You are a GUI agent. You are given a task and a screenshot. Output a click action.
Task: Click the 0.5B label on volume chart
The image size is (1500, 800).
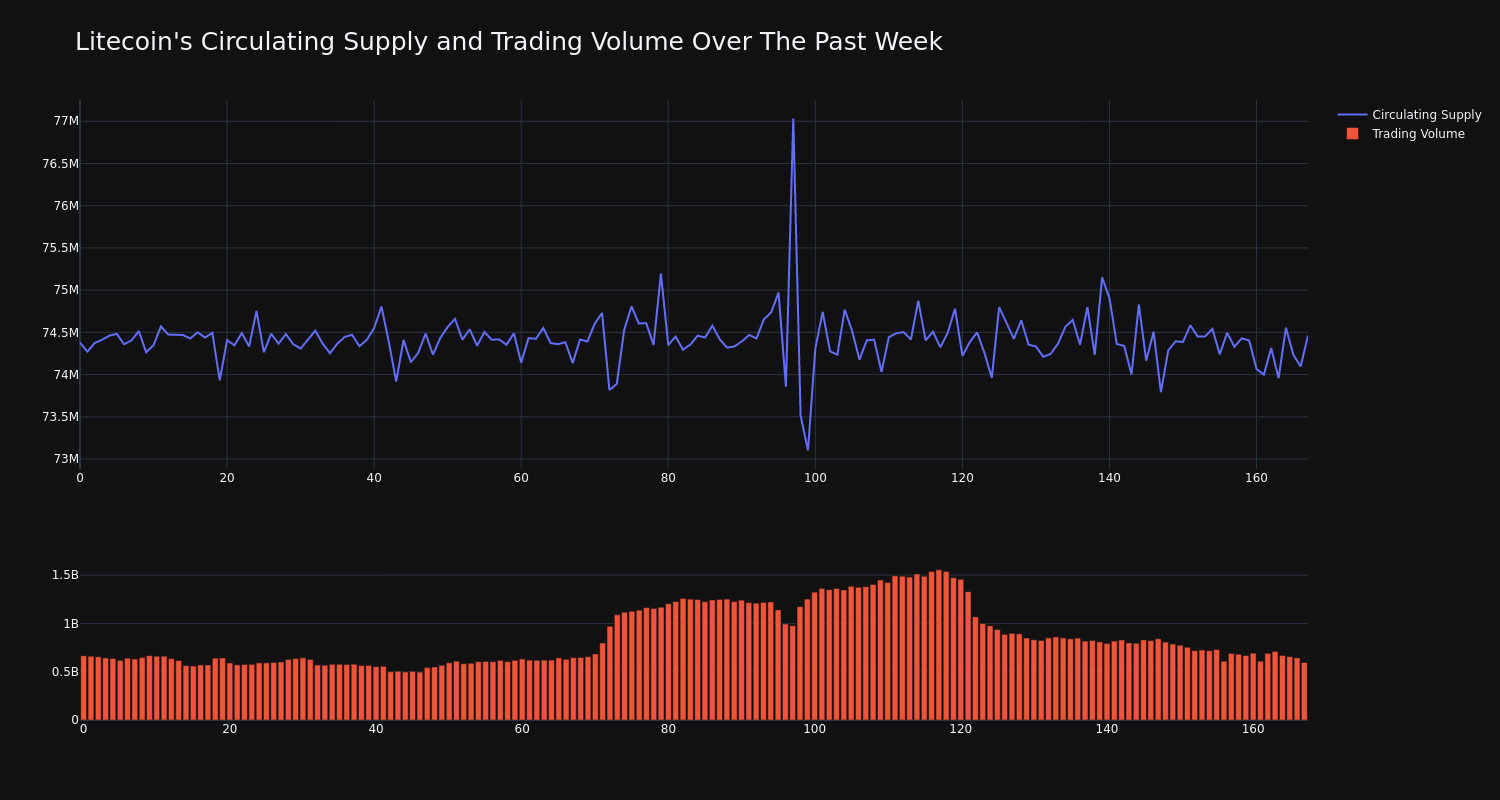click(x=65, y=672)
